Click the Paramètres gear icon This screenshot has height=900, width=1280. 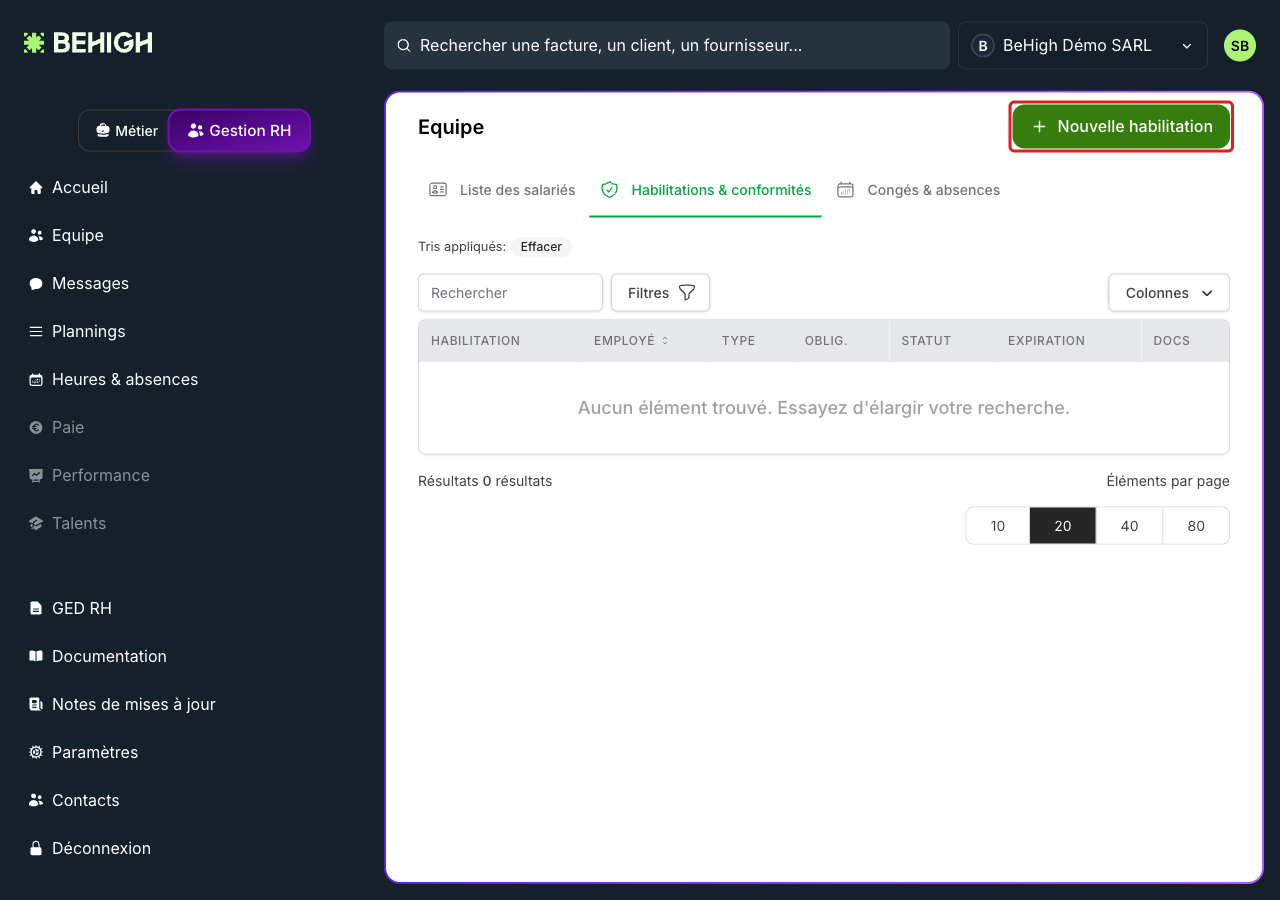[x=36, y=753]
